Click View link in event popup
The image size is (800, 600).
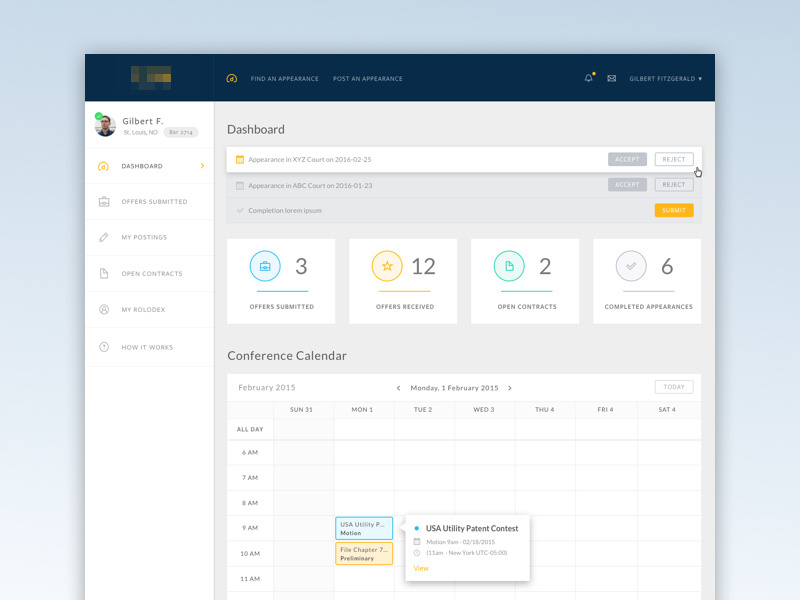pos(421,568)
